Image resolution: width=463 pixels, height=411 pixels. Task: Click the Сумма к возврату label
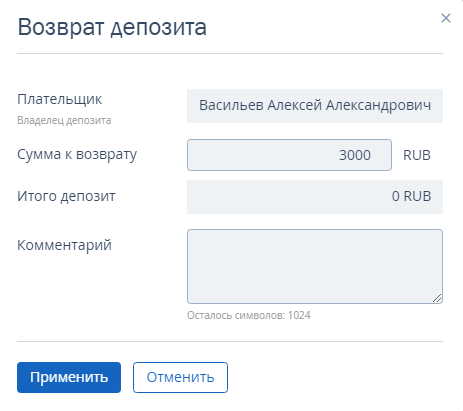coord(77,155)
